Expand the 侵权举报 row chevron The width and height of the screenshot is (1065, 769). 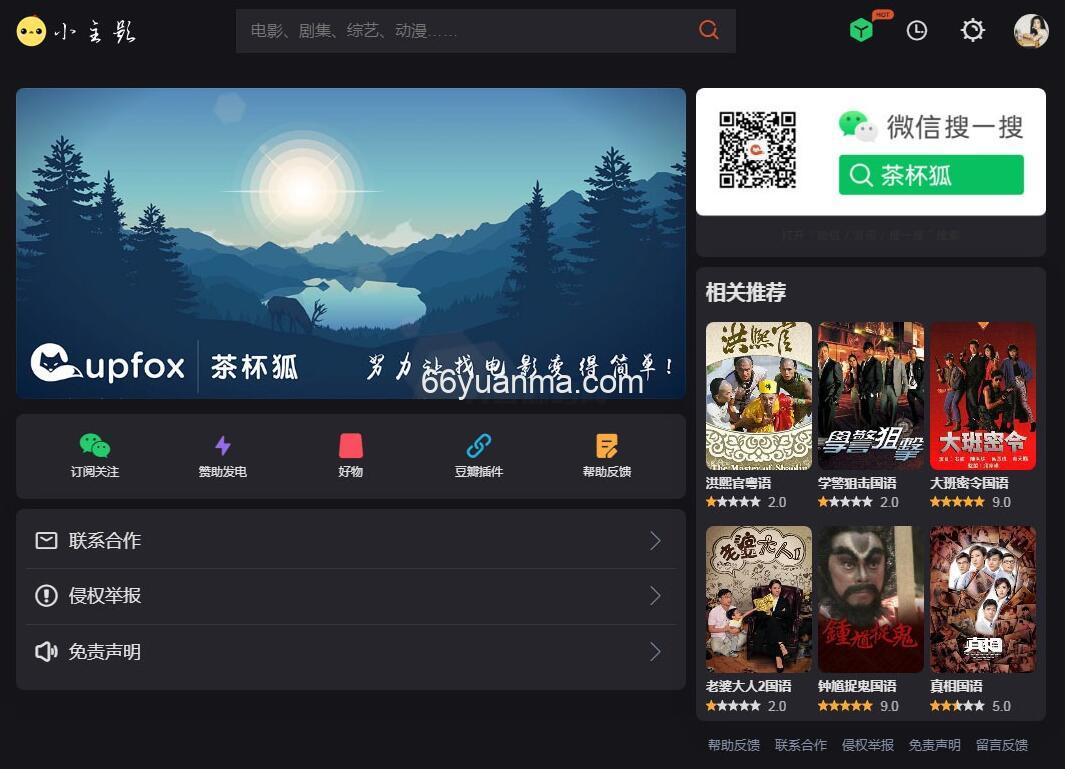pyautogui.click(x=655, y=596)
